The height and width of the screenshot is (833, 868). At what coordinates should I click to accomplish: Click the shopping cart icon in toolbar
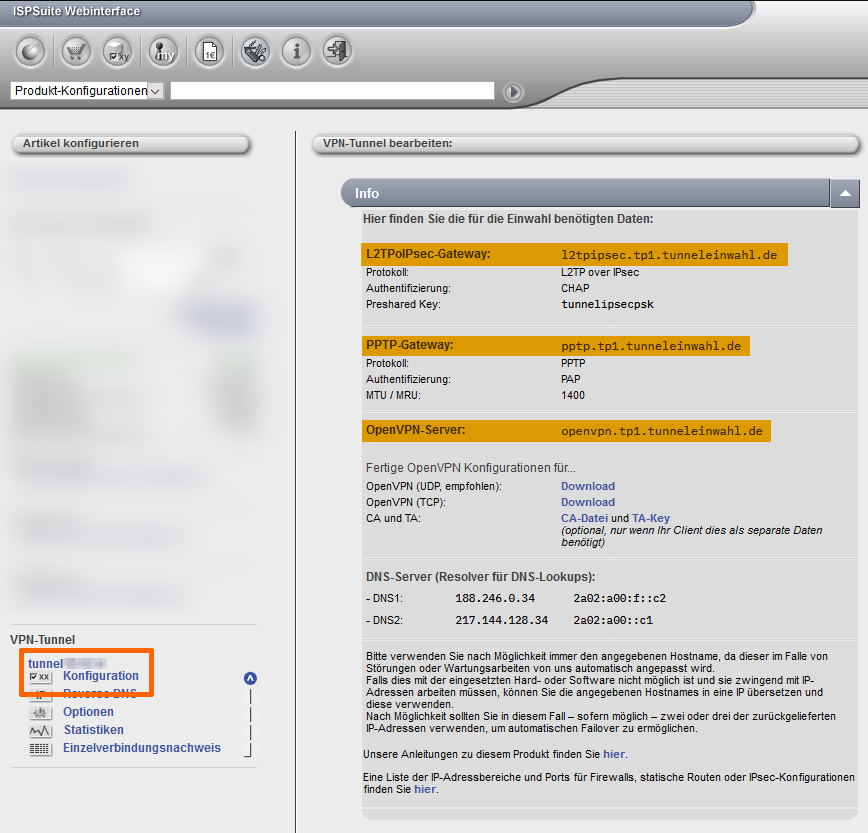[76, 51]
